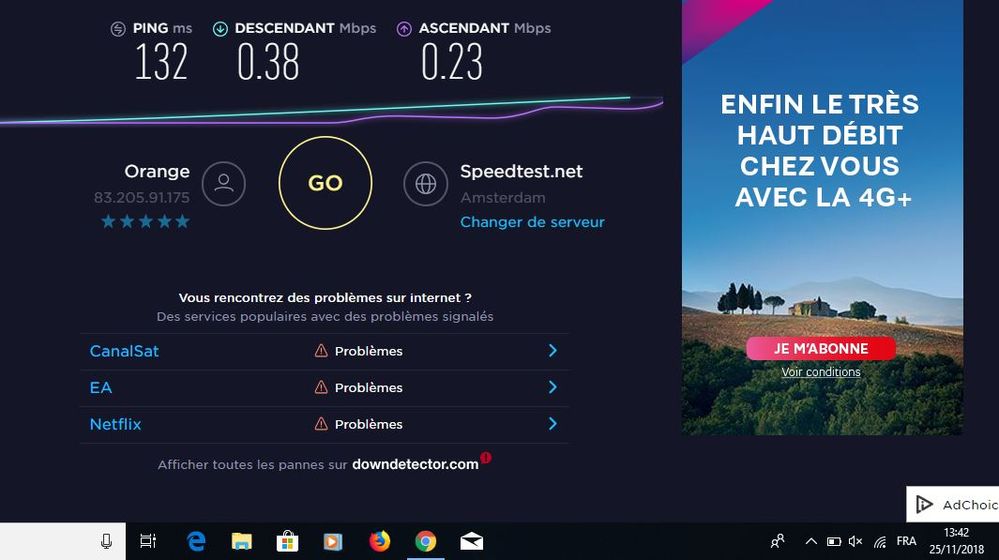
Task: Open the Netflix service link
Action: click(115, 424)
